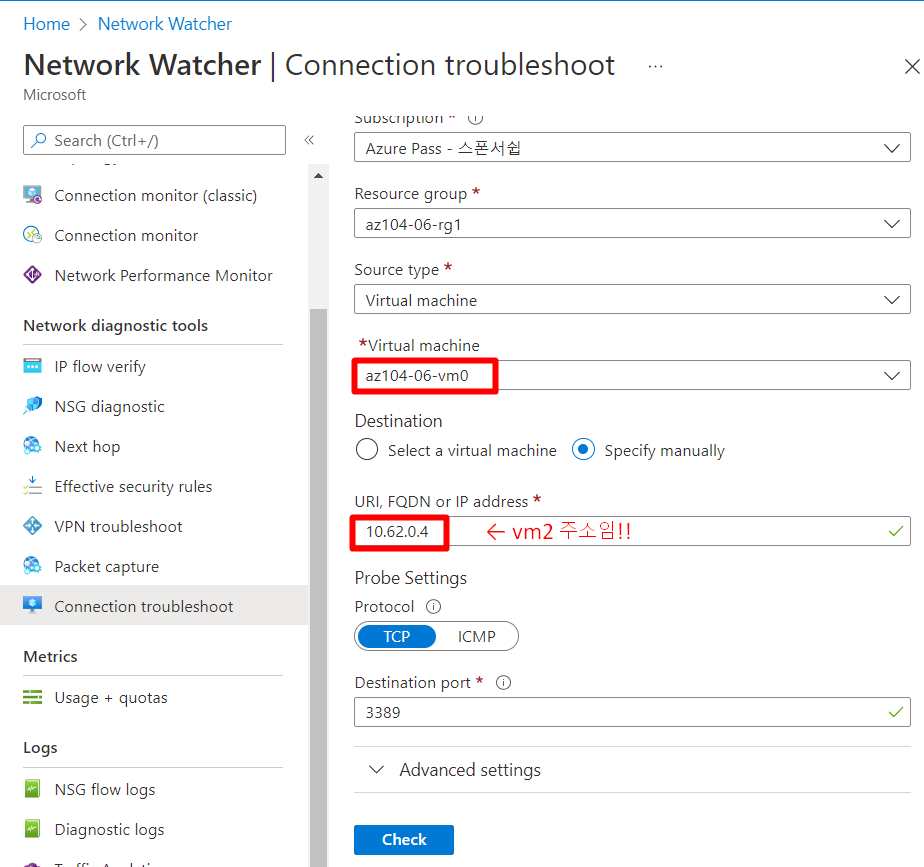The image size is (924, 867).
Task: Open Connection monitor (classic) menu item
Action: (x=154, y=195)
